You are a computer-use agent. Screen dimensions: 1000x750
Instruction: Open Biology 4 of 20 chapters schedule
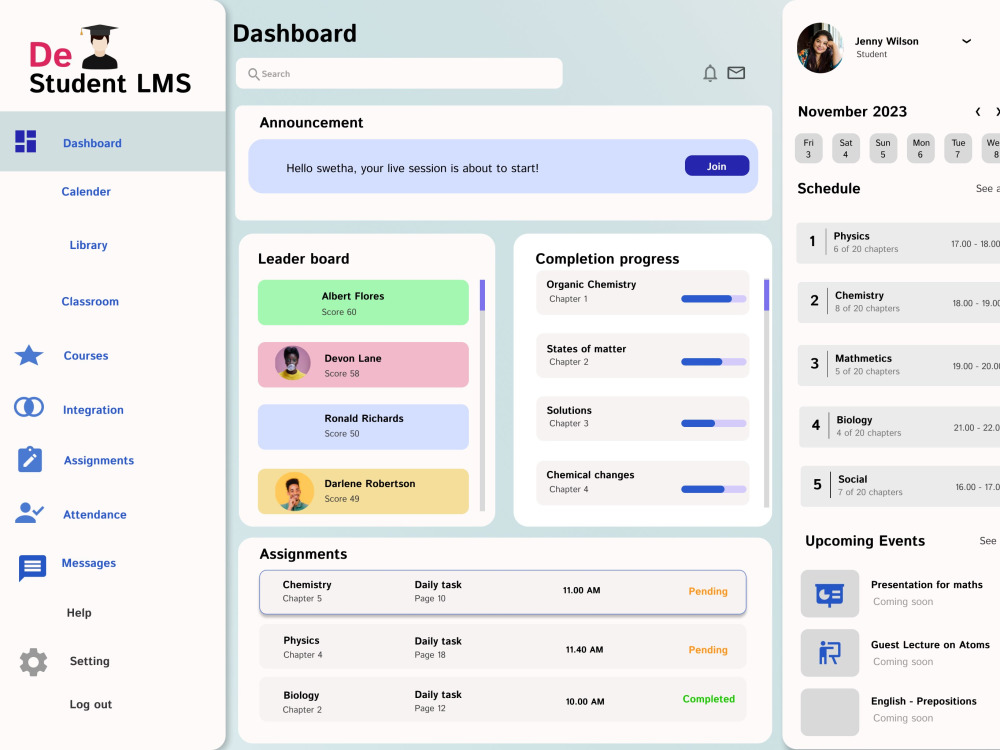point(899,427)
